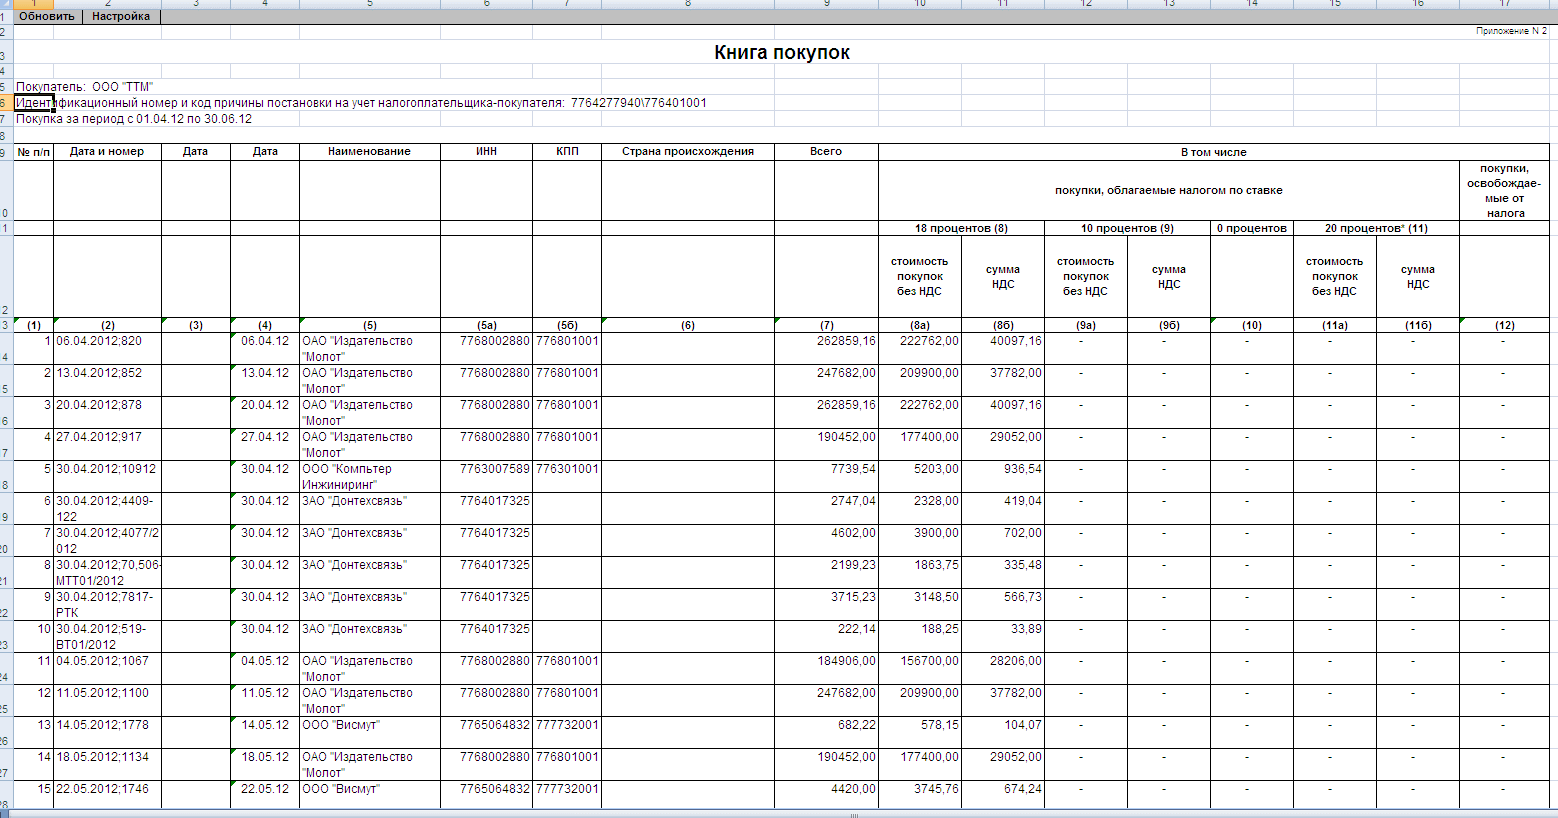Select the total "222,14"

tap(826, 637)
